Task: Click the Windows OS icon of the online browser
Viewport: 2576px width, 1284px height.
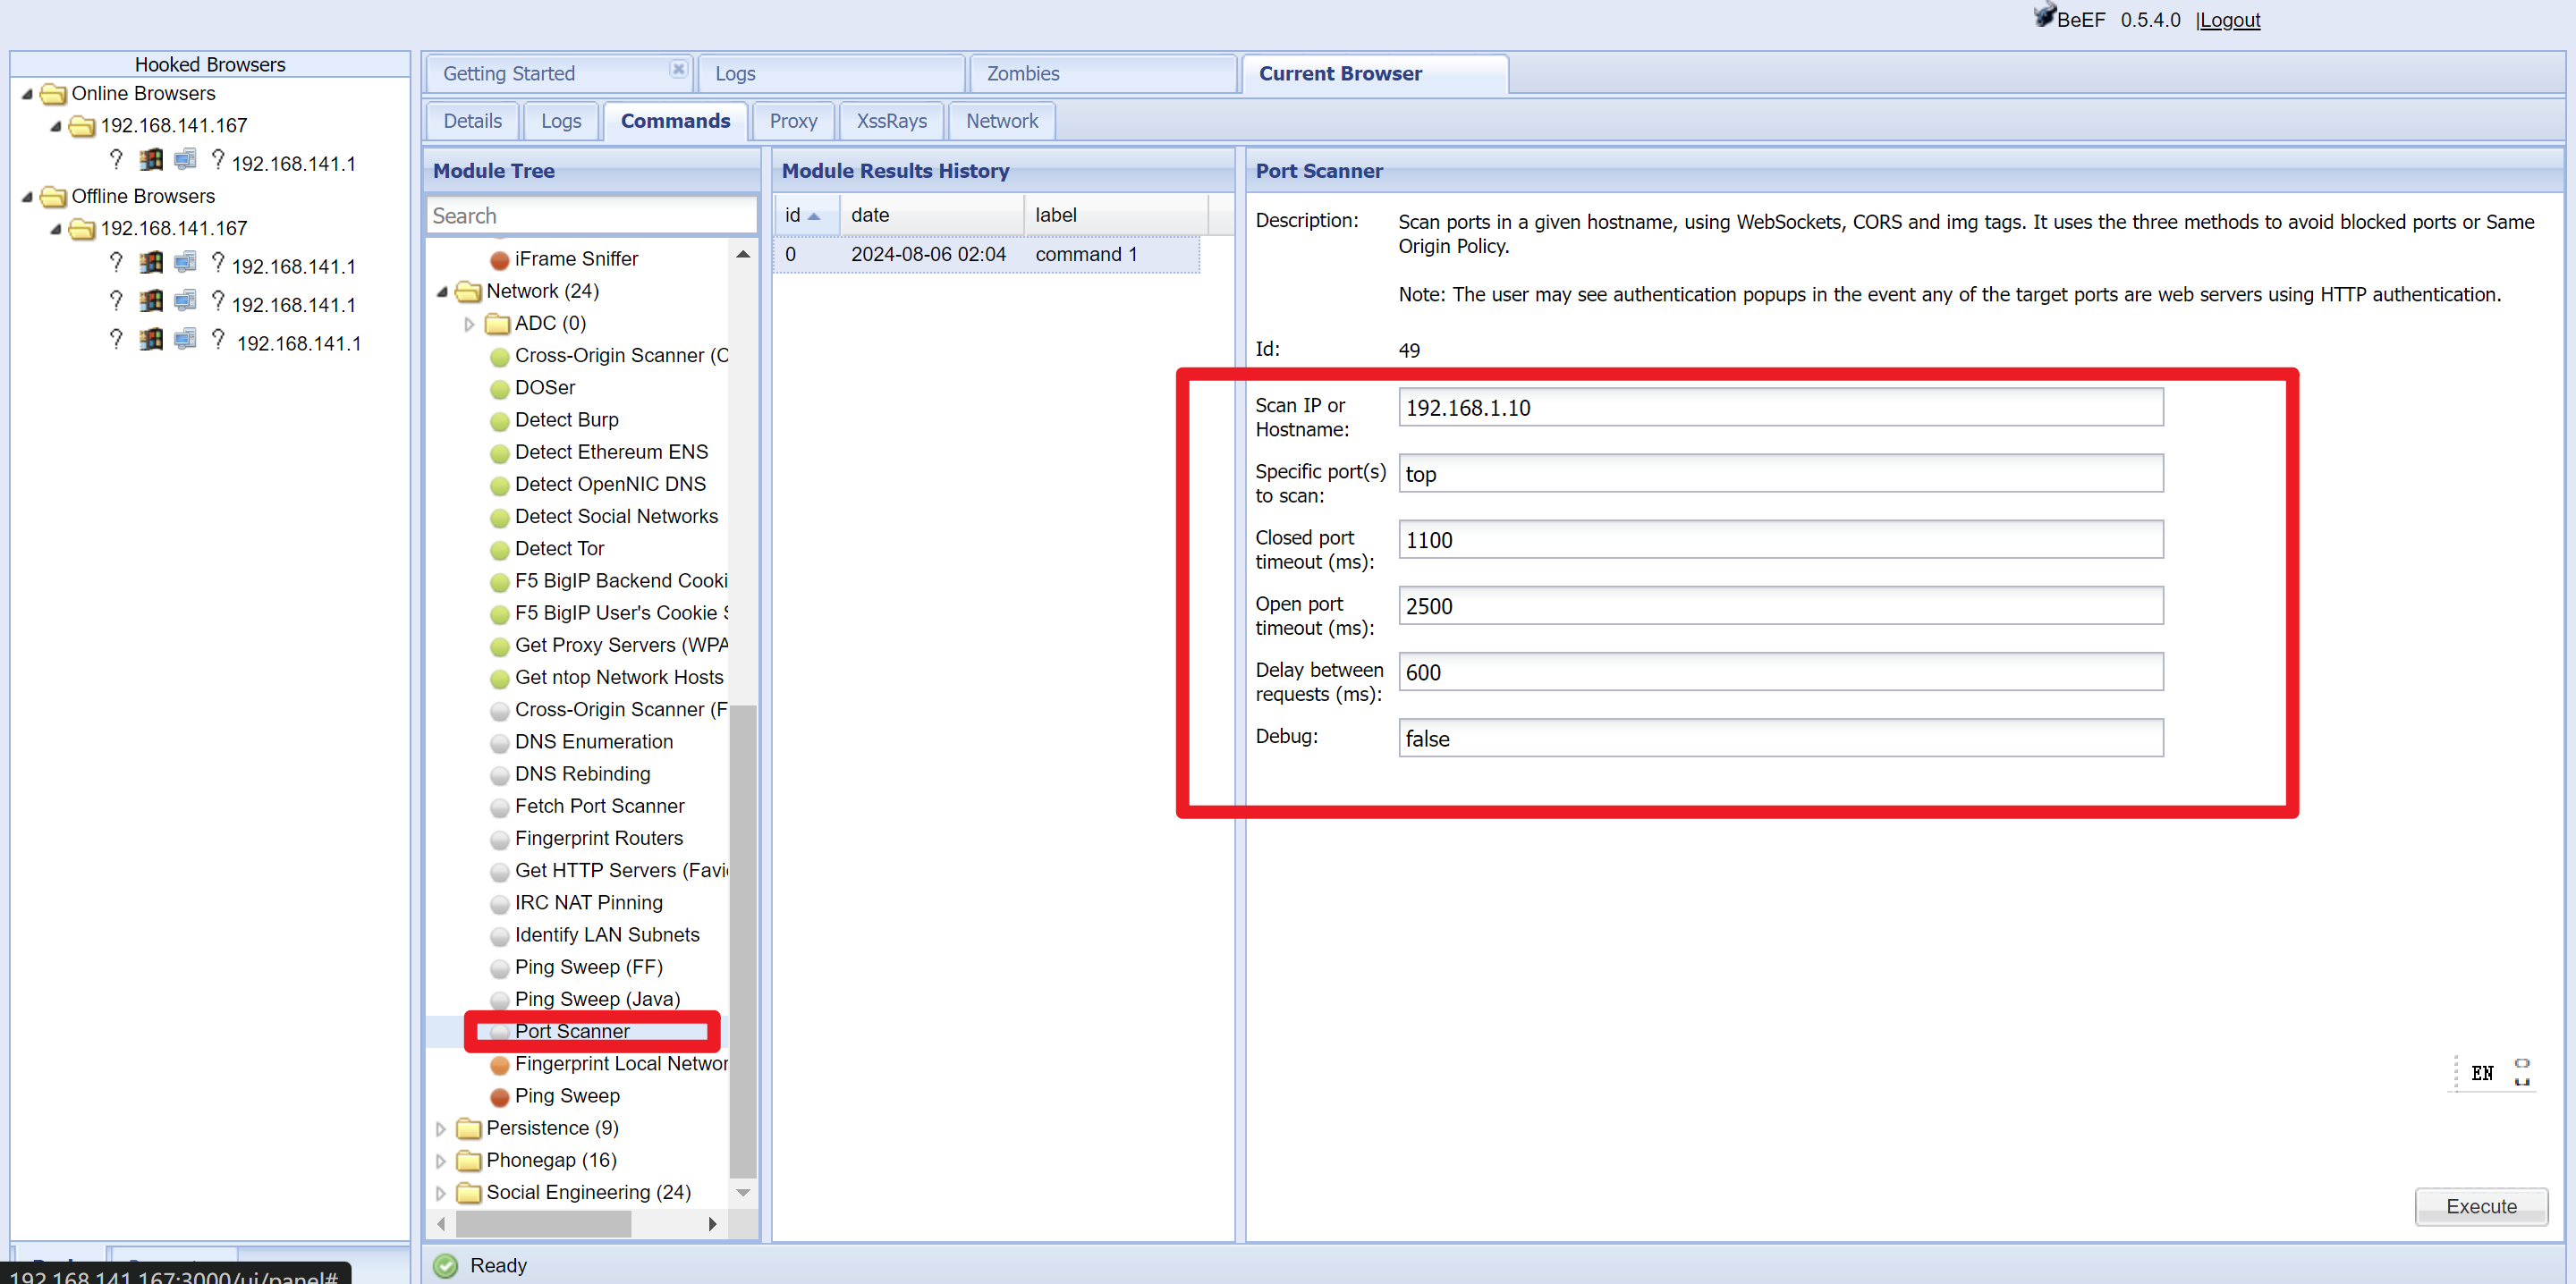Action: [151, 159]
